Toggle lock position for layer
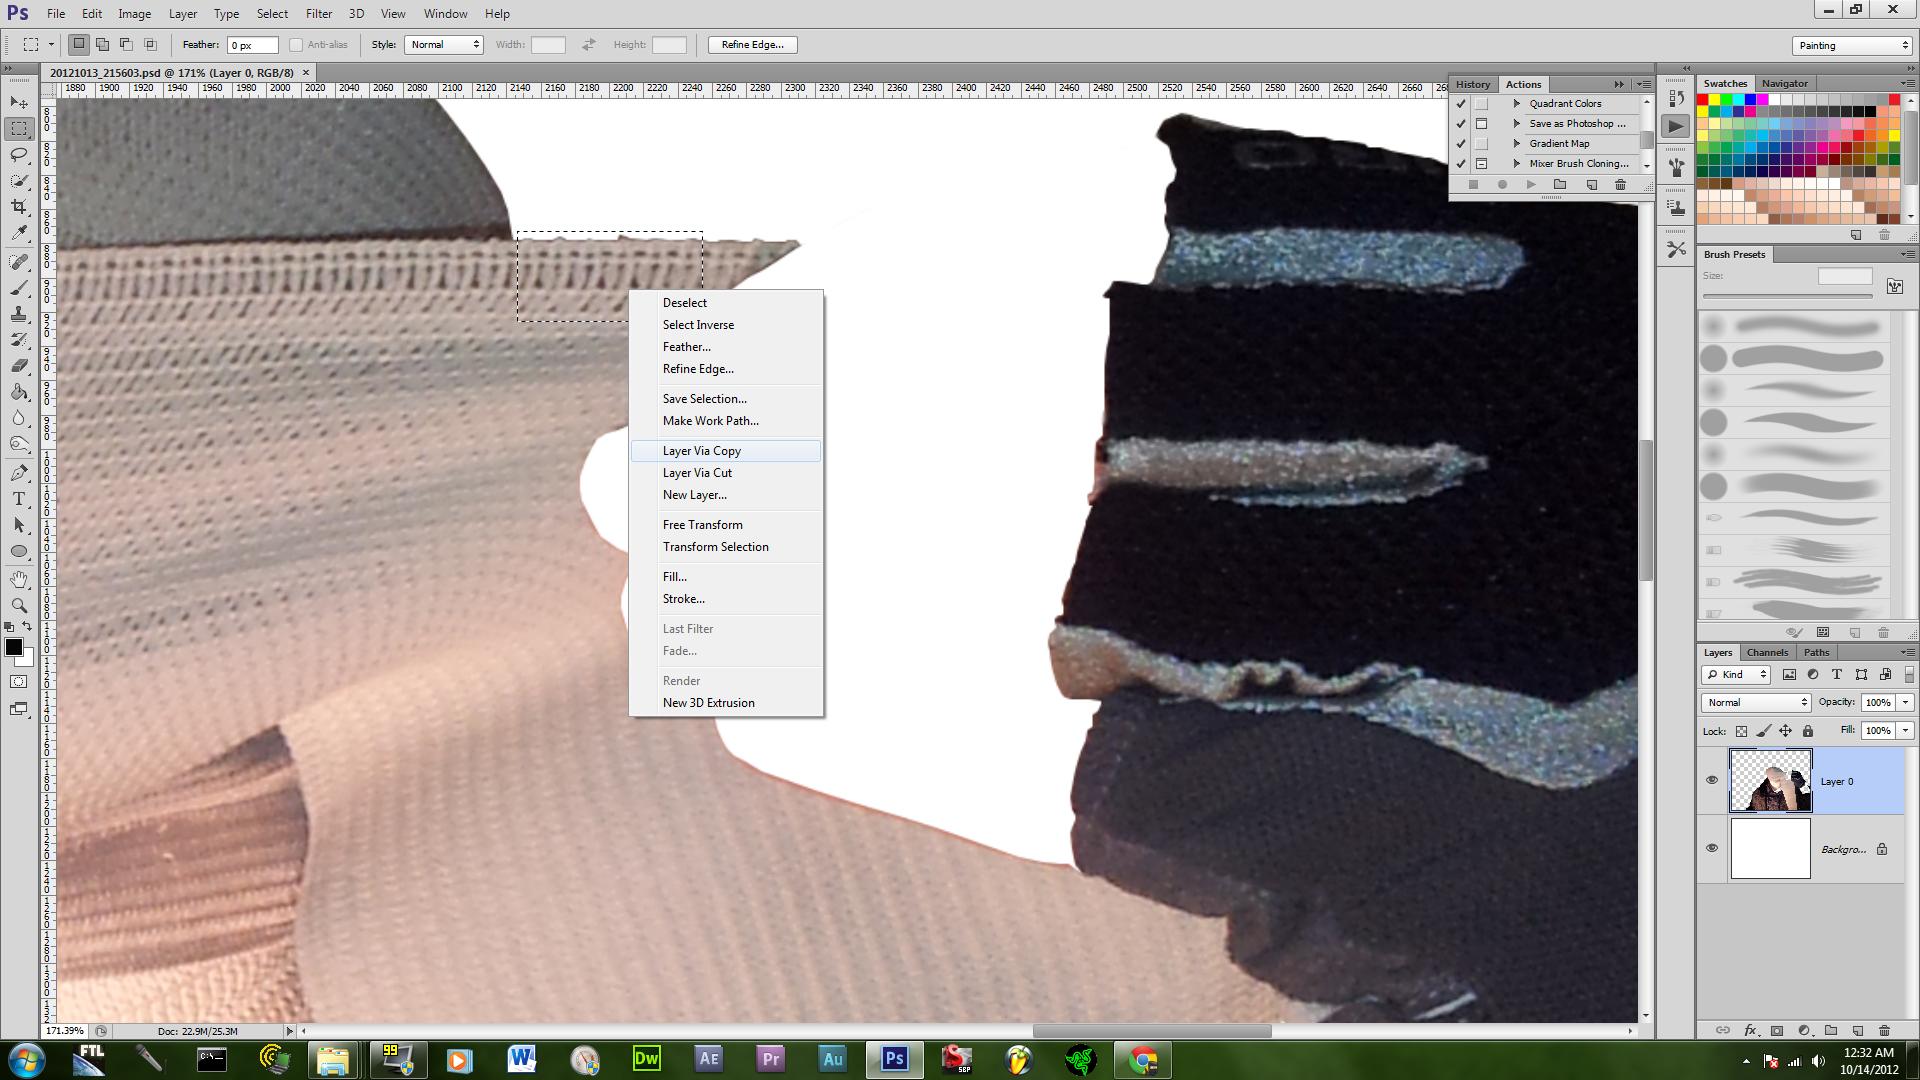 [1785, 731]
